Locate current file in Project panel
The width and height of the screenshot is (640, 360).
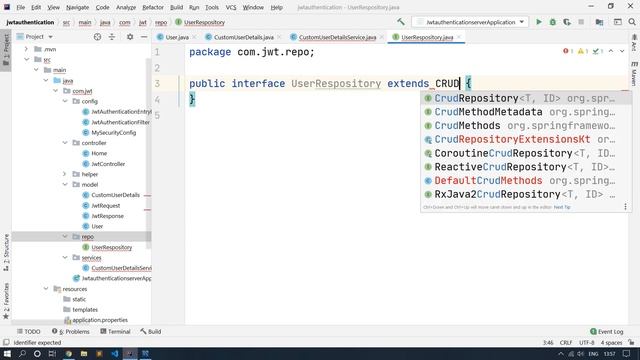tap(97, 37)
